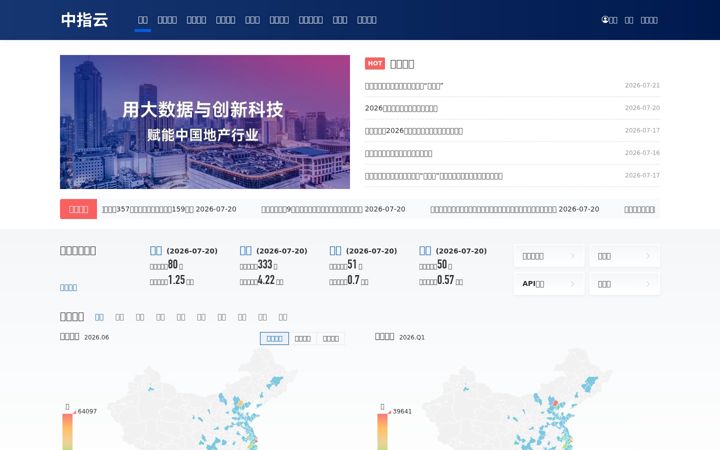
Task: Open the ticker item mentioning 357 and 159
Action: (x=169, y=209)
